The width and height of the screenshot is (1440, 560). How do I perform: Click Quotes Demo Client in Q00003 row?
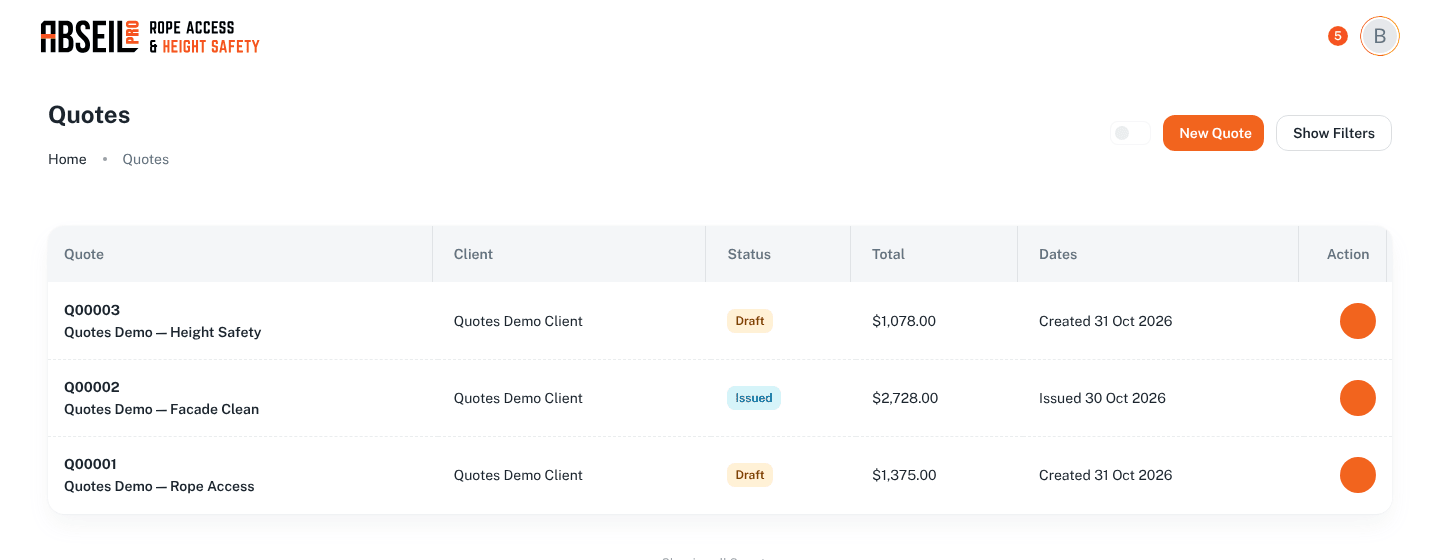tap(518, 321)
